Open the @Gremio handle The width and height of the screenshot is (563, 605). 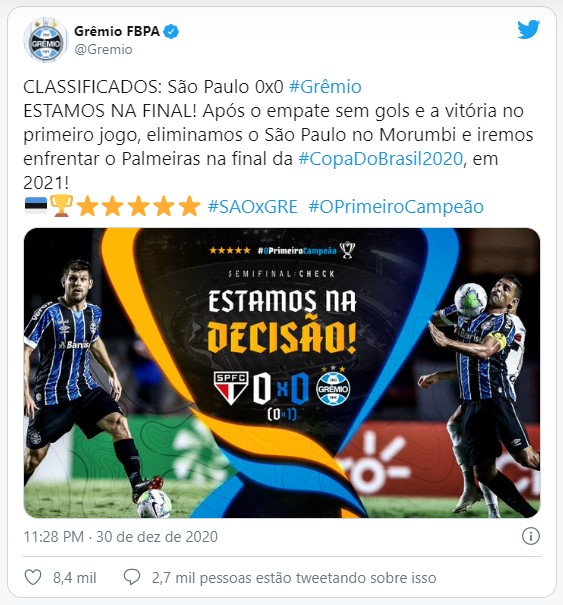coord(103,50)
